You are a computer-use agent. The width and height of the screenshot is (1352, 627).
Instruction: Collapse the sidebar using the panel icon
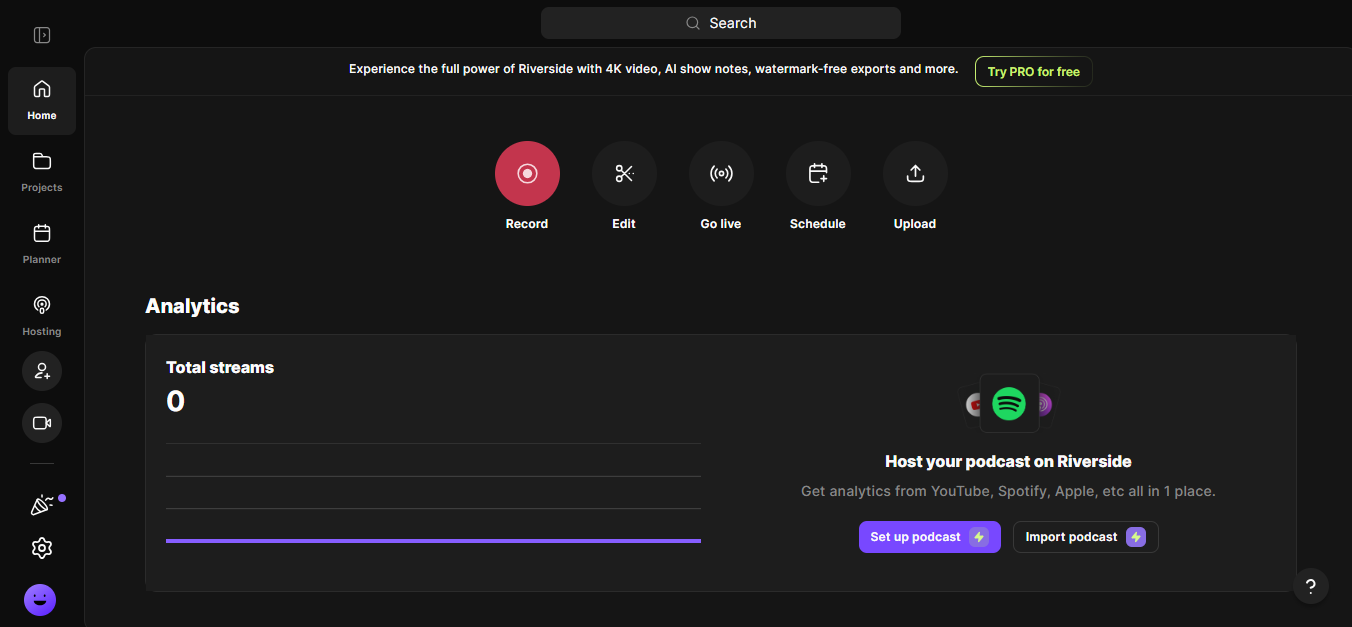coord(42,35)
